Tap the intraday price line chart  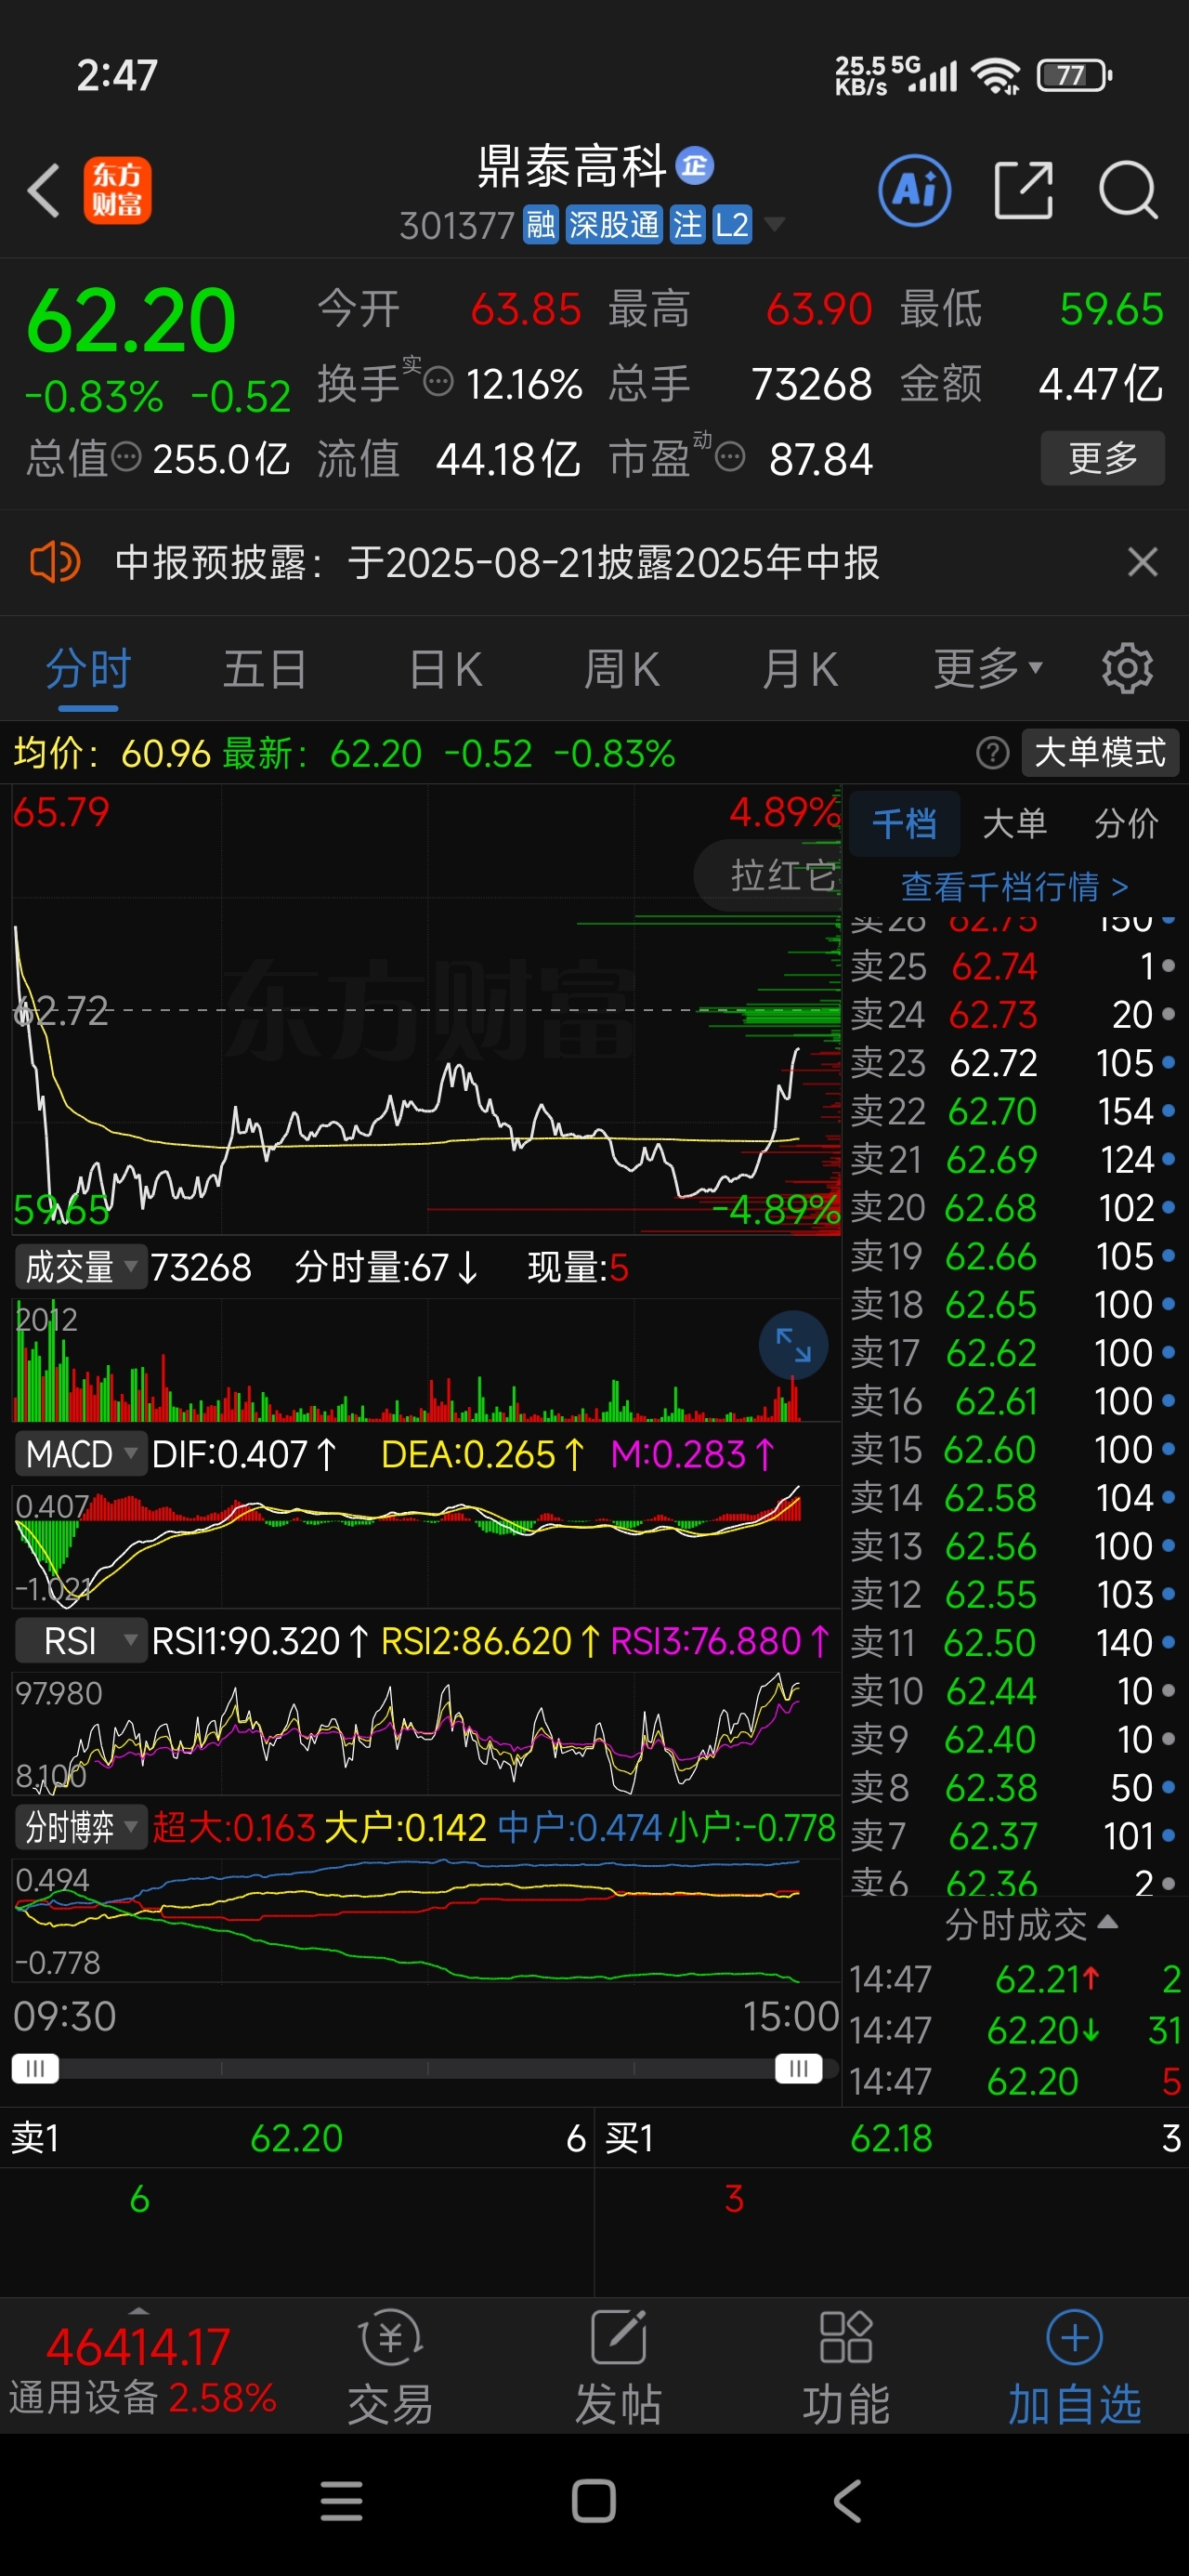(x=426, y=1010)
